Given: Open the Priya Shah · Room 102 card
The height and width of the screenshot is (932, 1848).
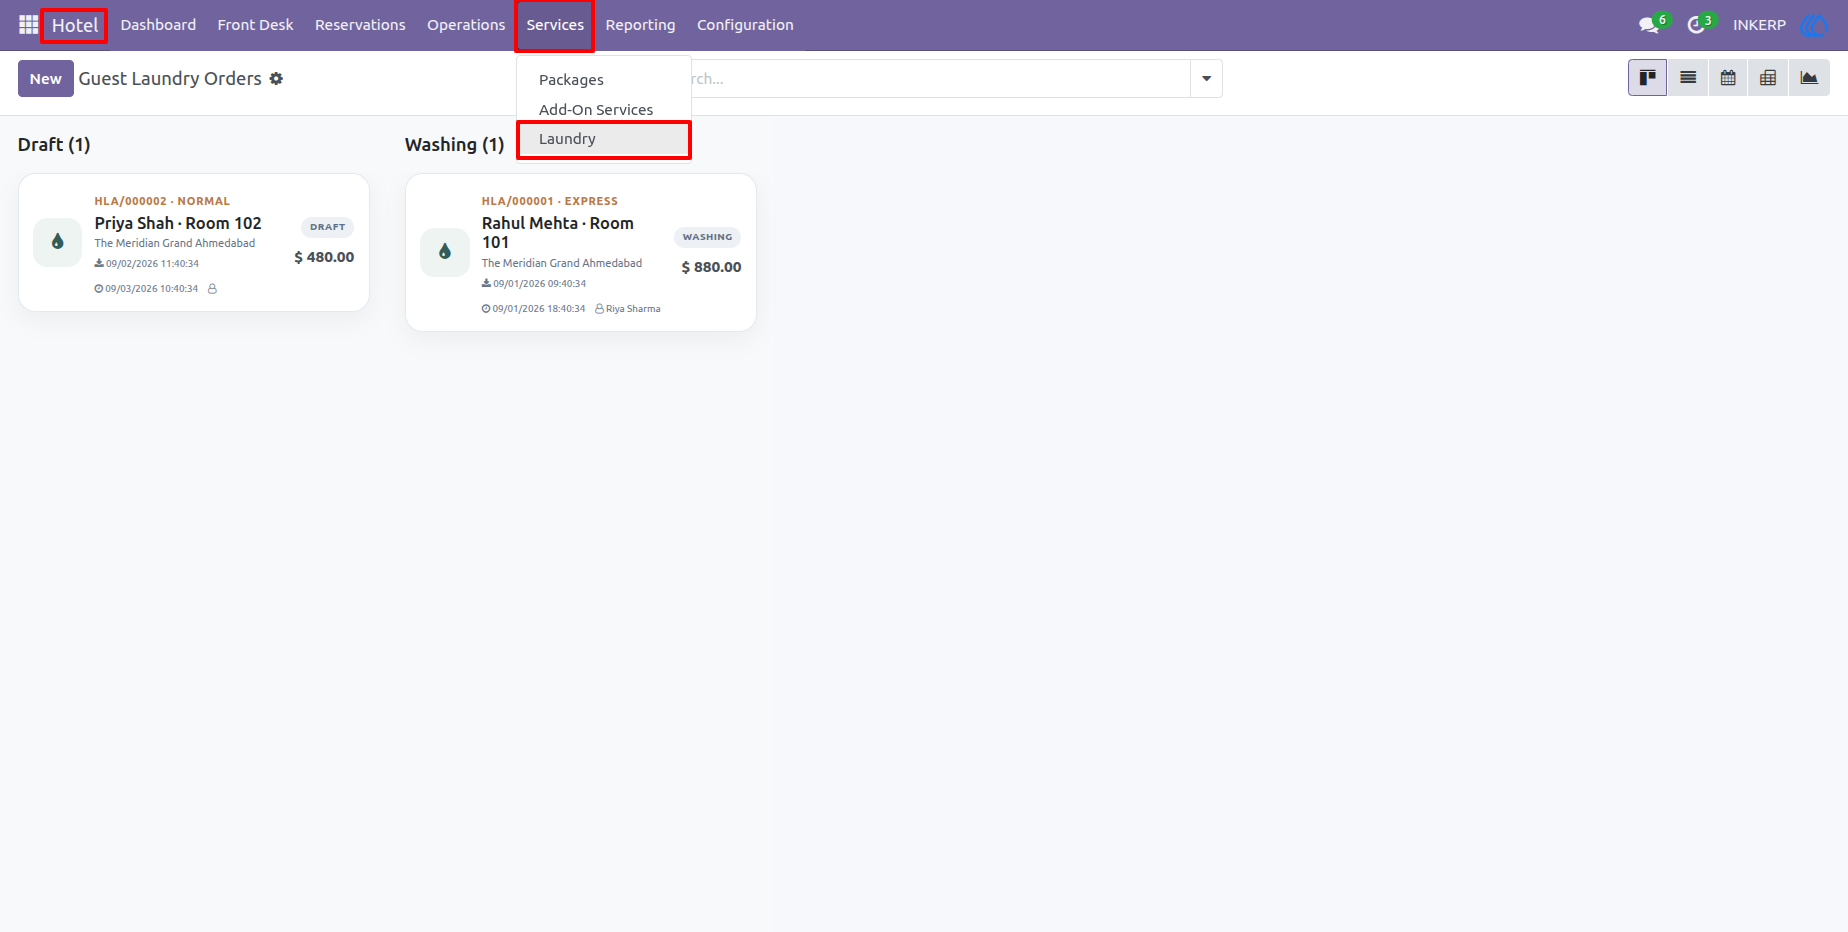Looking at the screenshot, I should pyautogui.click(x=194, y=243).
